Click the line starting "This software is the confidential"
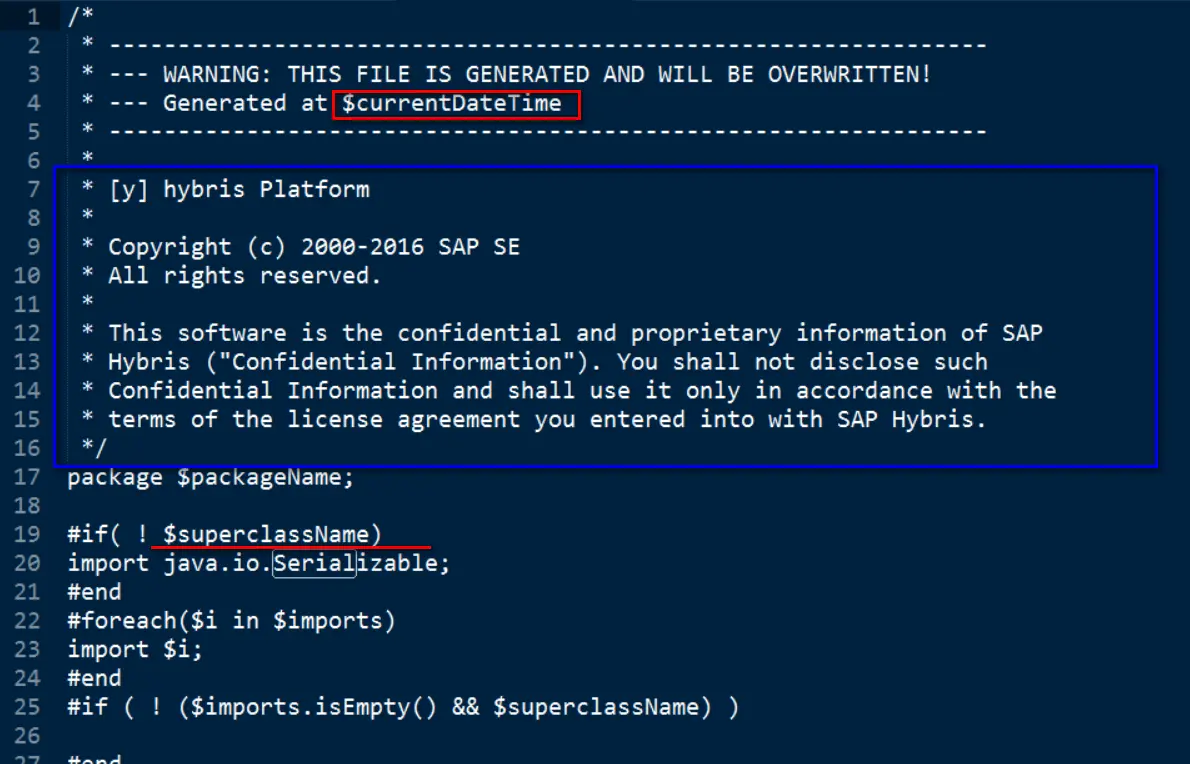The height and width of the screenshot is (764, 1190). (575, 333)
